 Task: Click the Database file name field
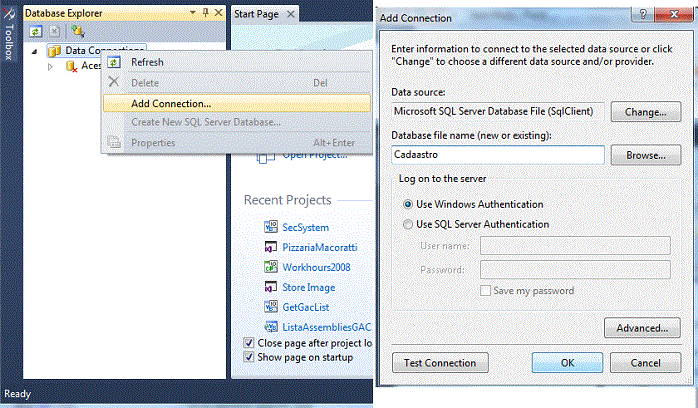tap(498, 155)
